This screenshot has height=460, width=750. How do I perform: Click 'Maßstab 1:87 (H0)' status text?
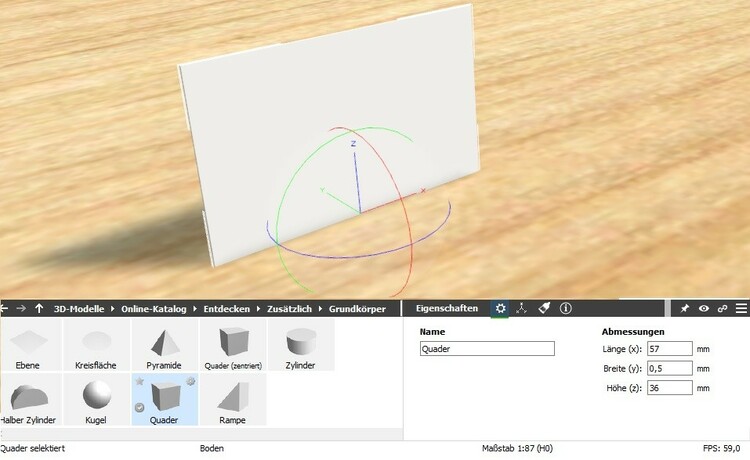pos(517,449)
